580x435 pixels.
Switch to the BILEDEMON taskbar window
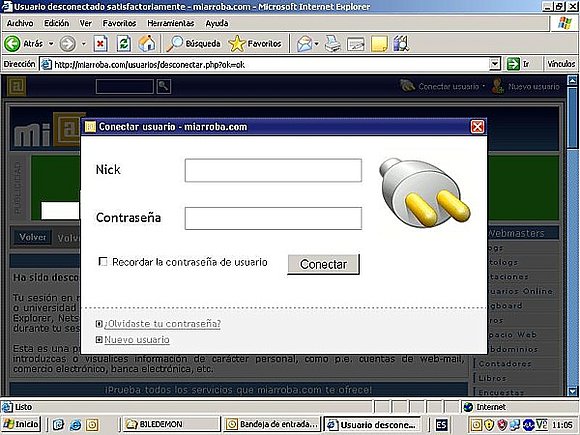tap(171, 424)
